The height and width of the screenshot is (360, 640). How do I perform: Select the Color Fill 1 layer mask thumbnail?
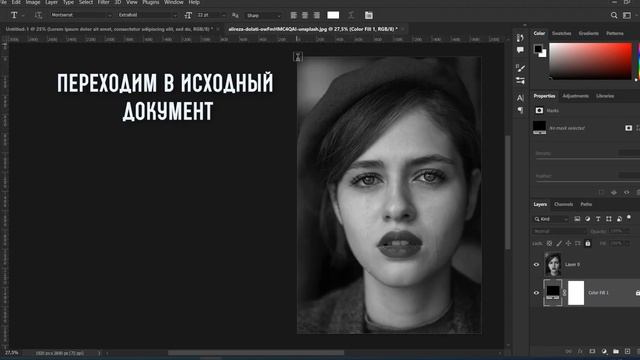click(576, 293)
